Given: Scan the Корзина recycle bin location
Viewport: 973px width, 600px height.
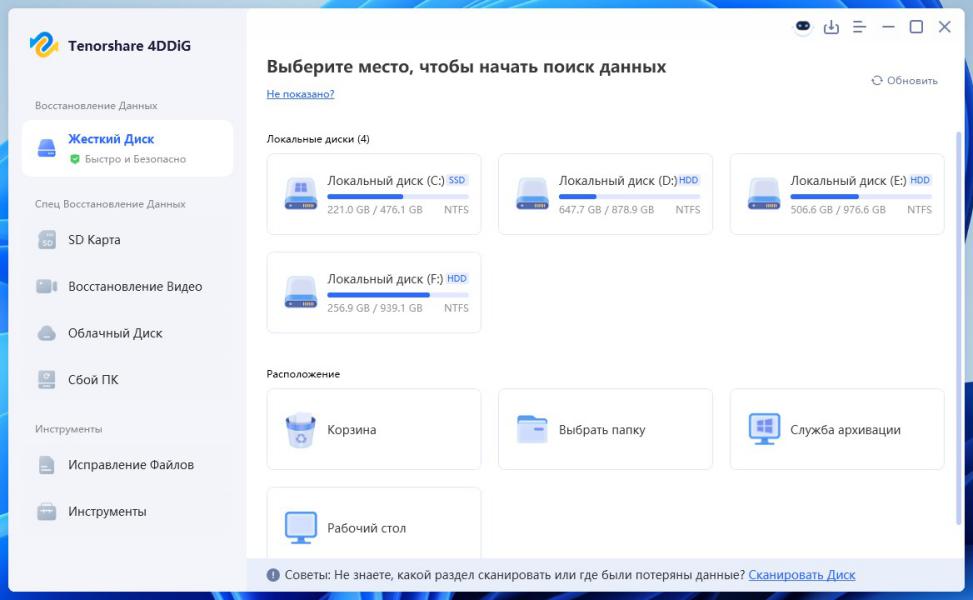Looking at the screenshot, I should 374,429.
